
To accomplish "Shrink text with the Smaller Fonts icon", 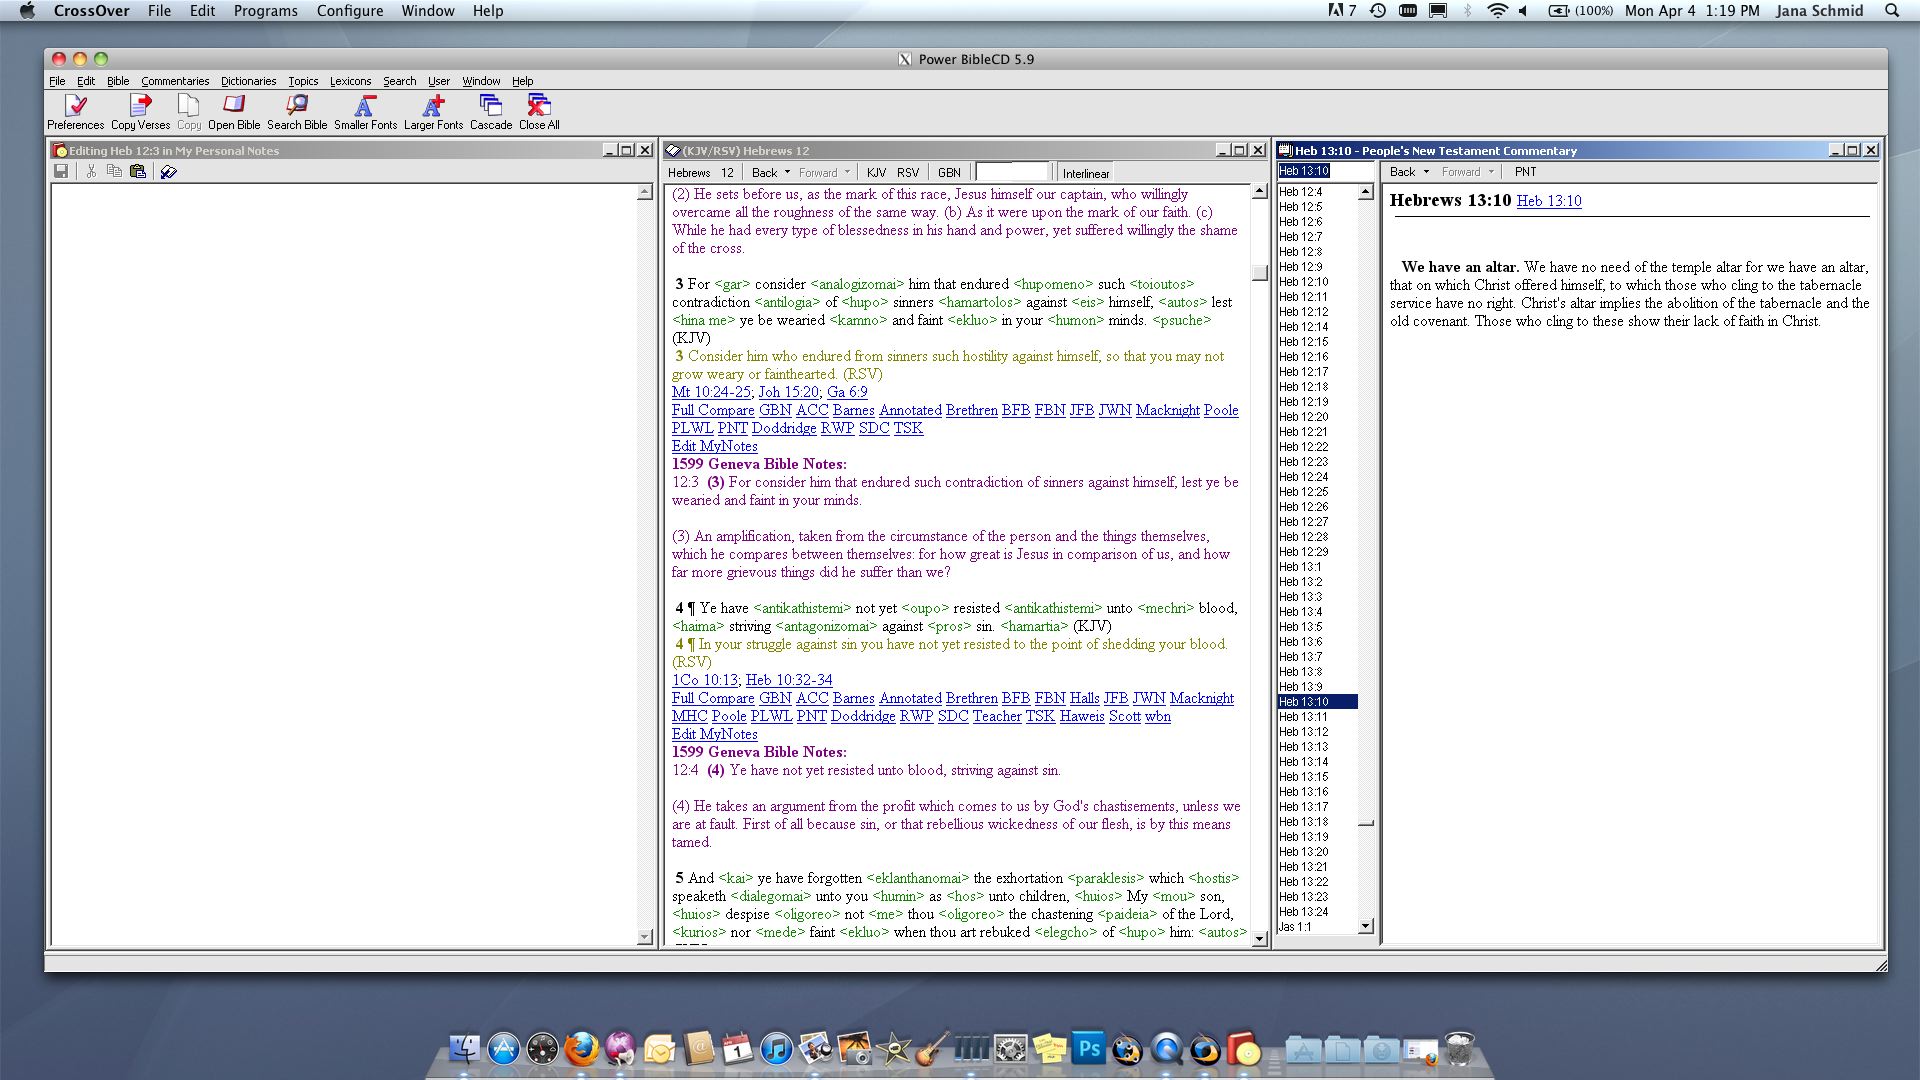I will click(x=364, y=110).
